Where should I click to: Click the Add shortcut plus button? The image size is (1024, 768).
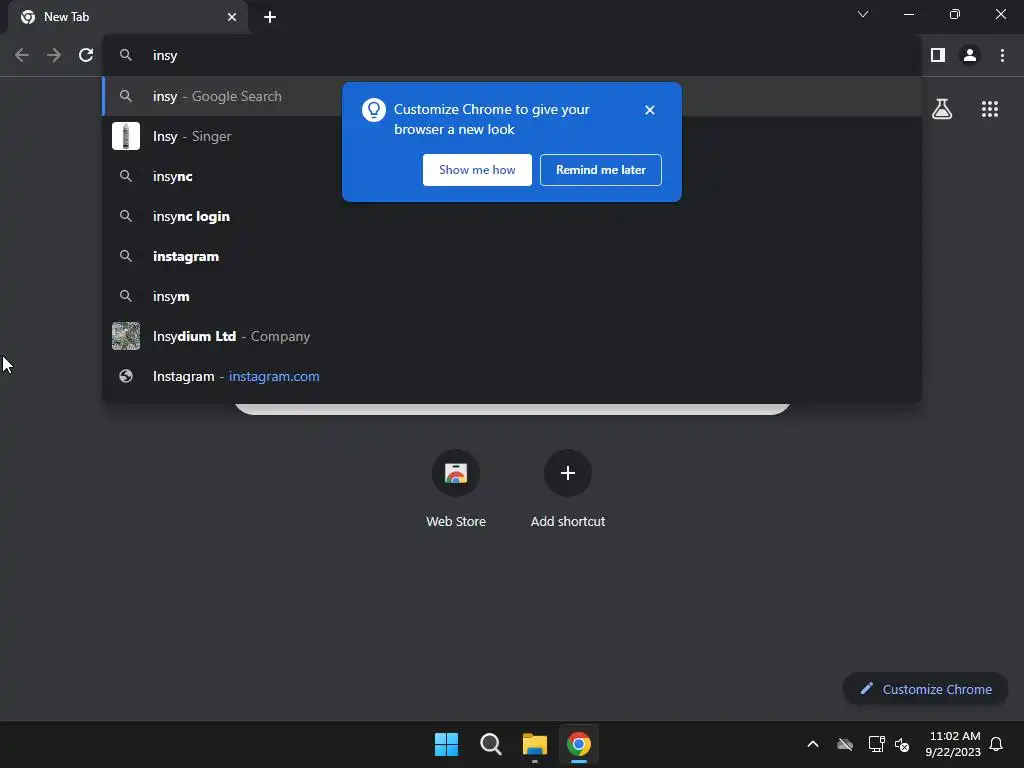pyautogui.click(x=568, y=473)
